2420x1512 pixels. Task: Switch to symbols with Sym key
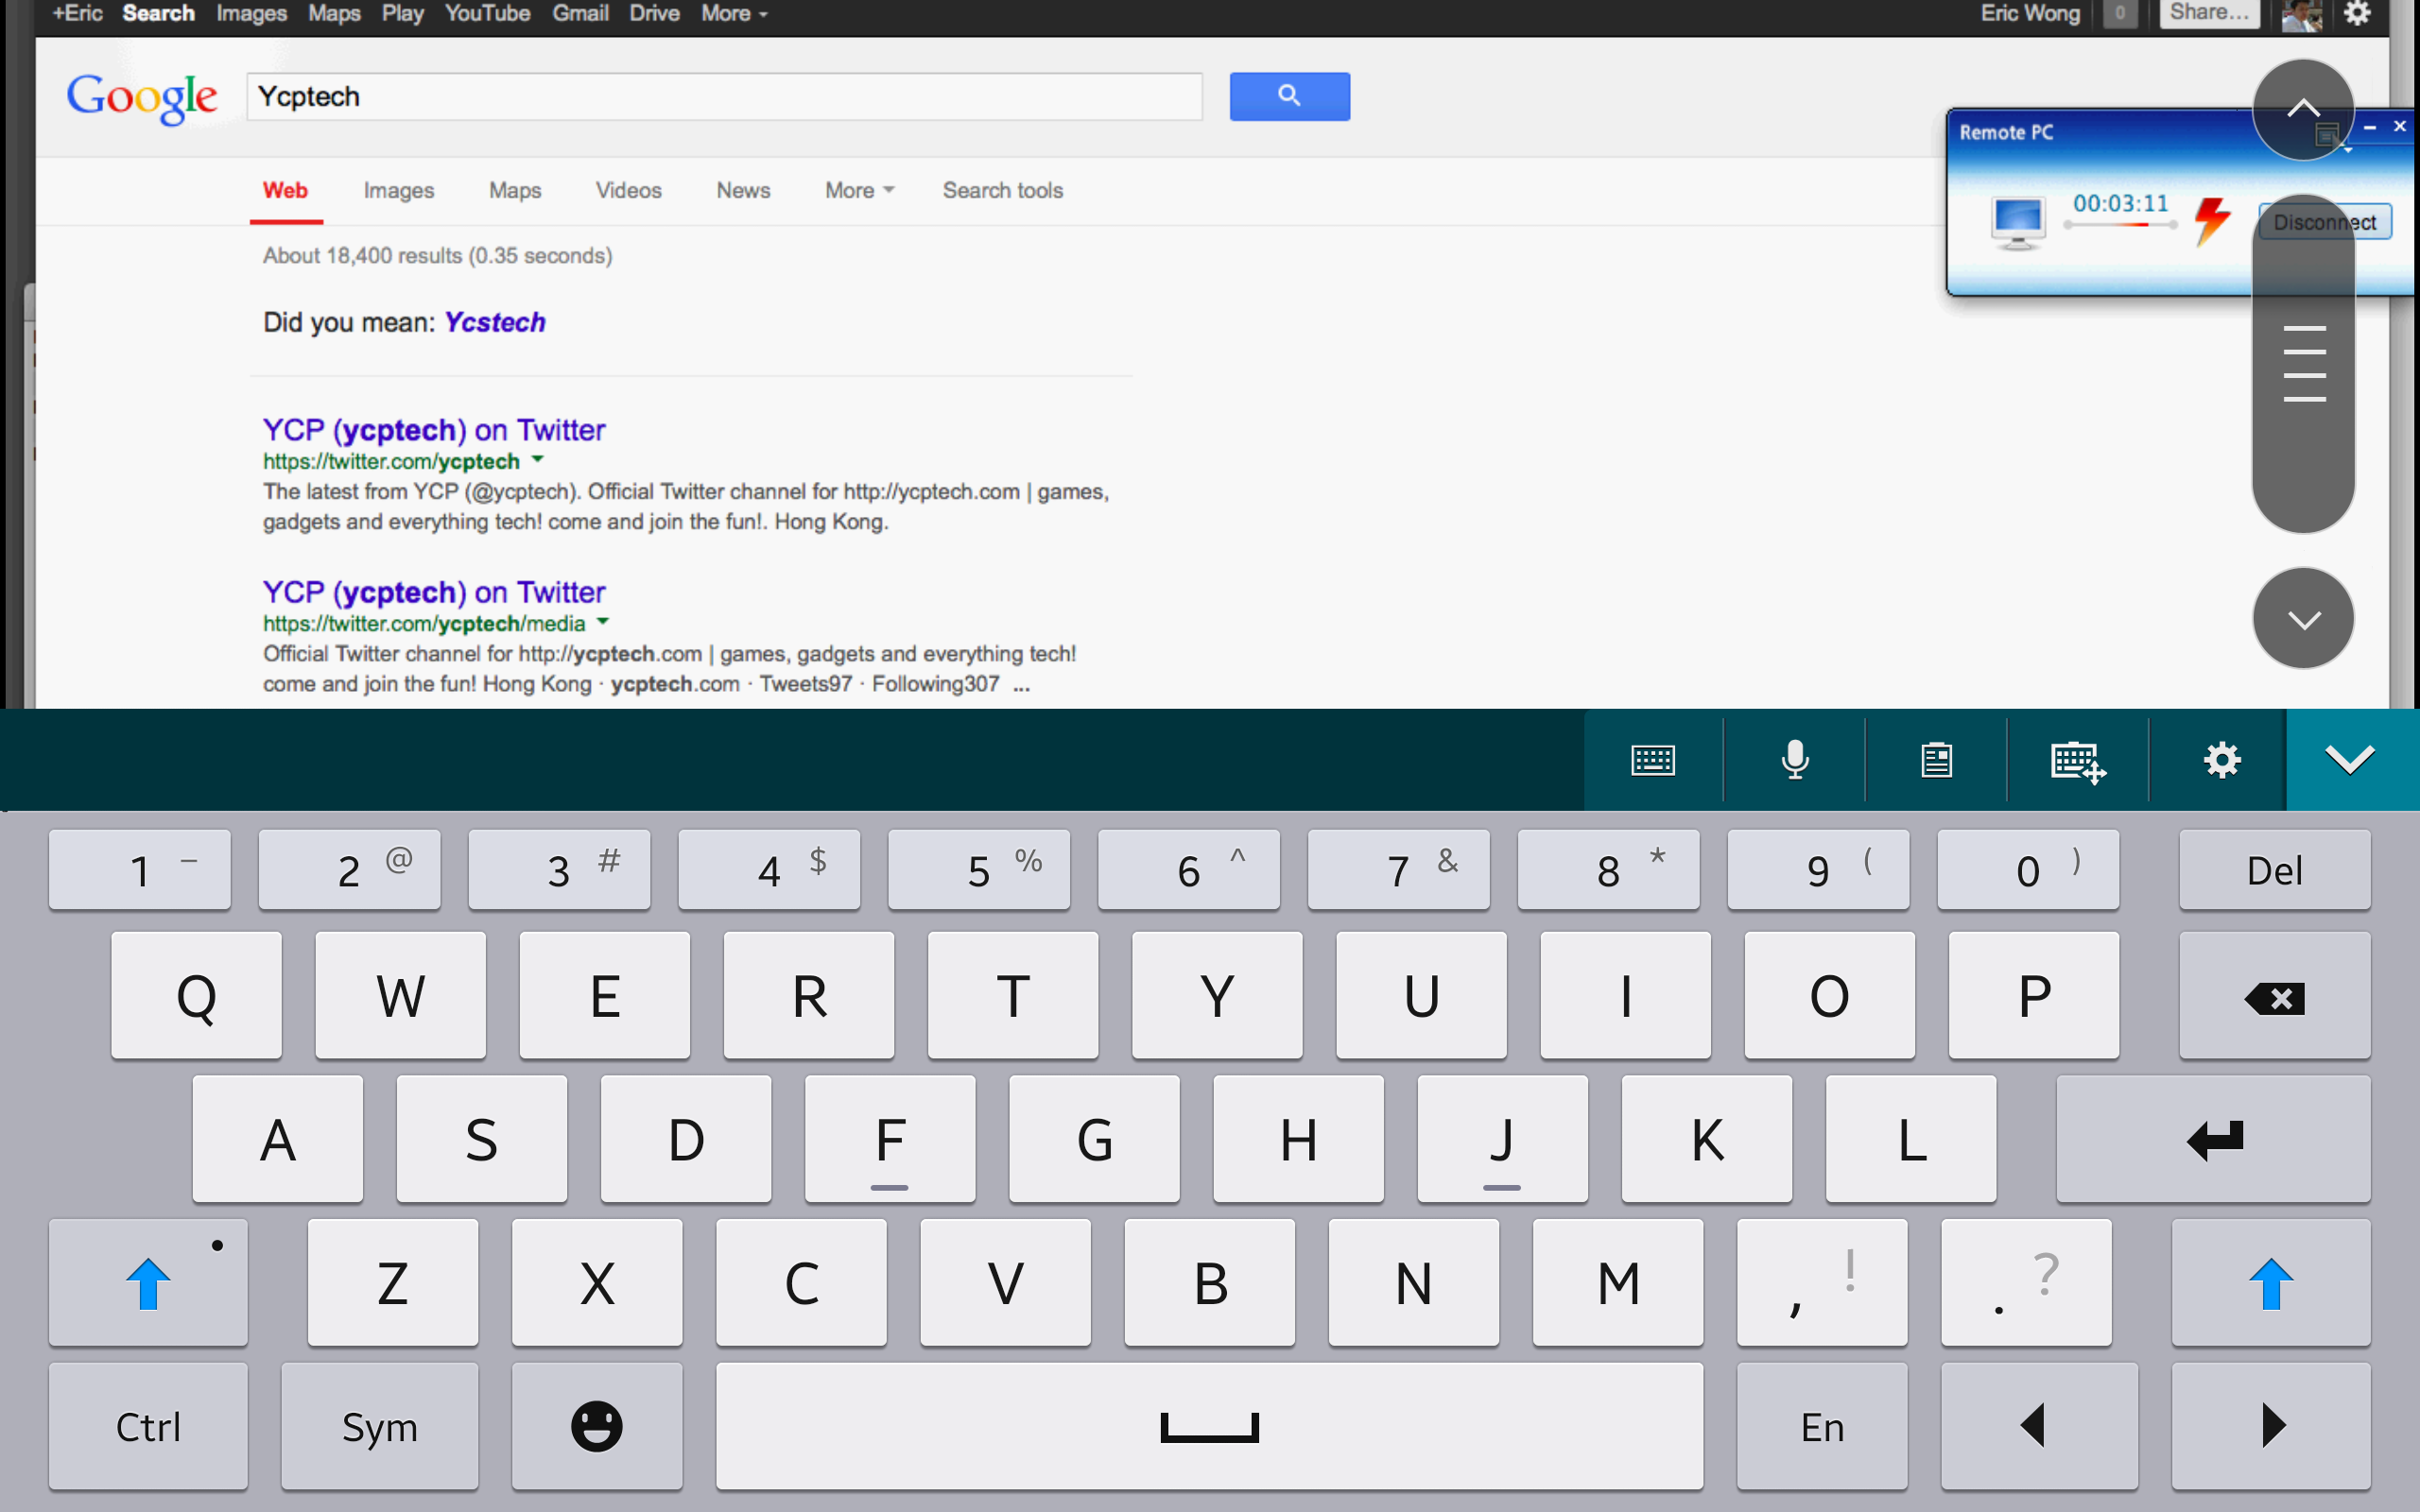coord(380,1426)
